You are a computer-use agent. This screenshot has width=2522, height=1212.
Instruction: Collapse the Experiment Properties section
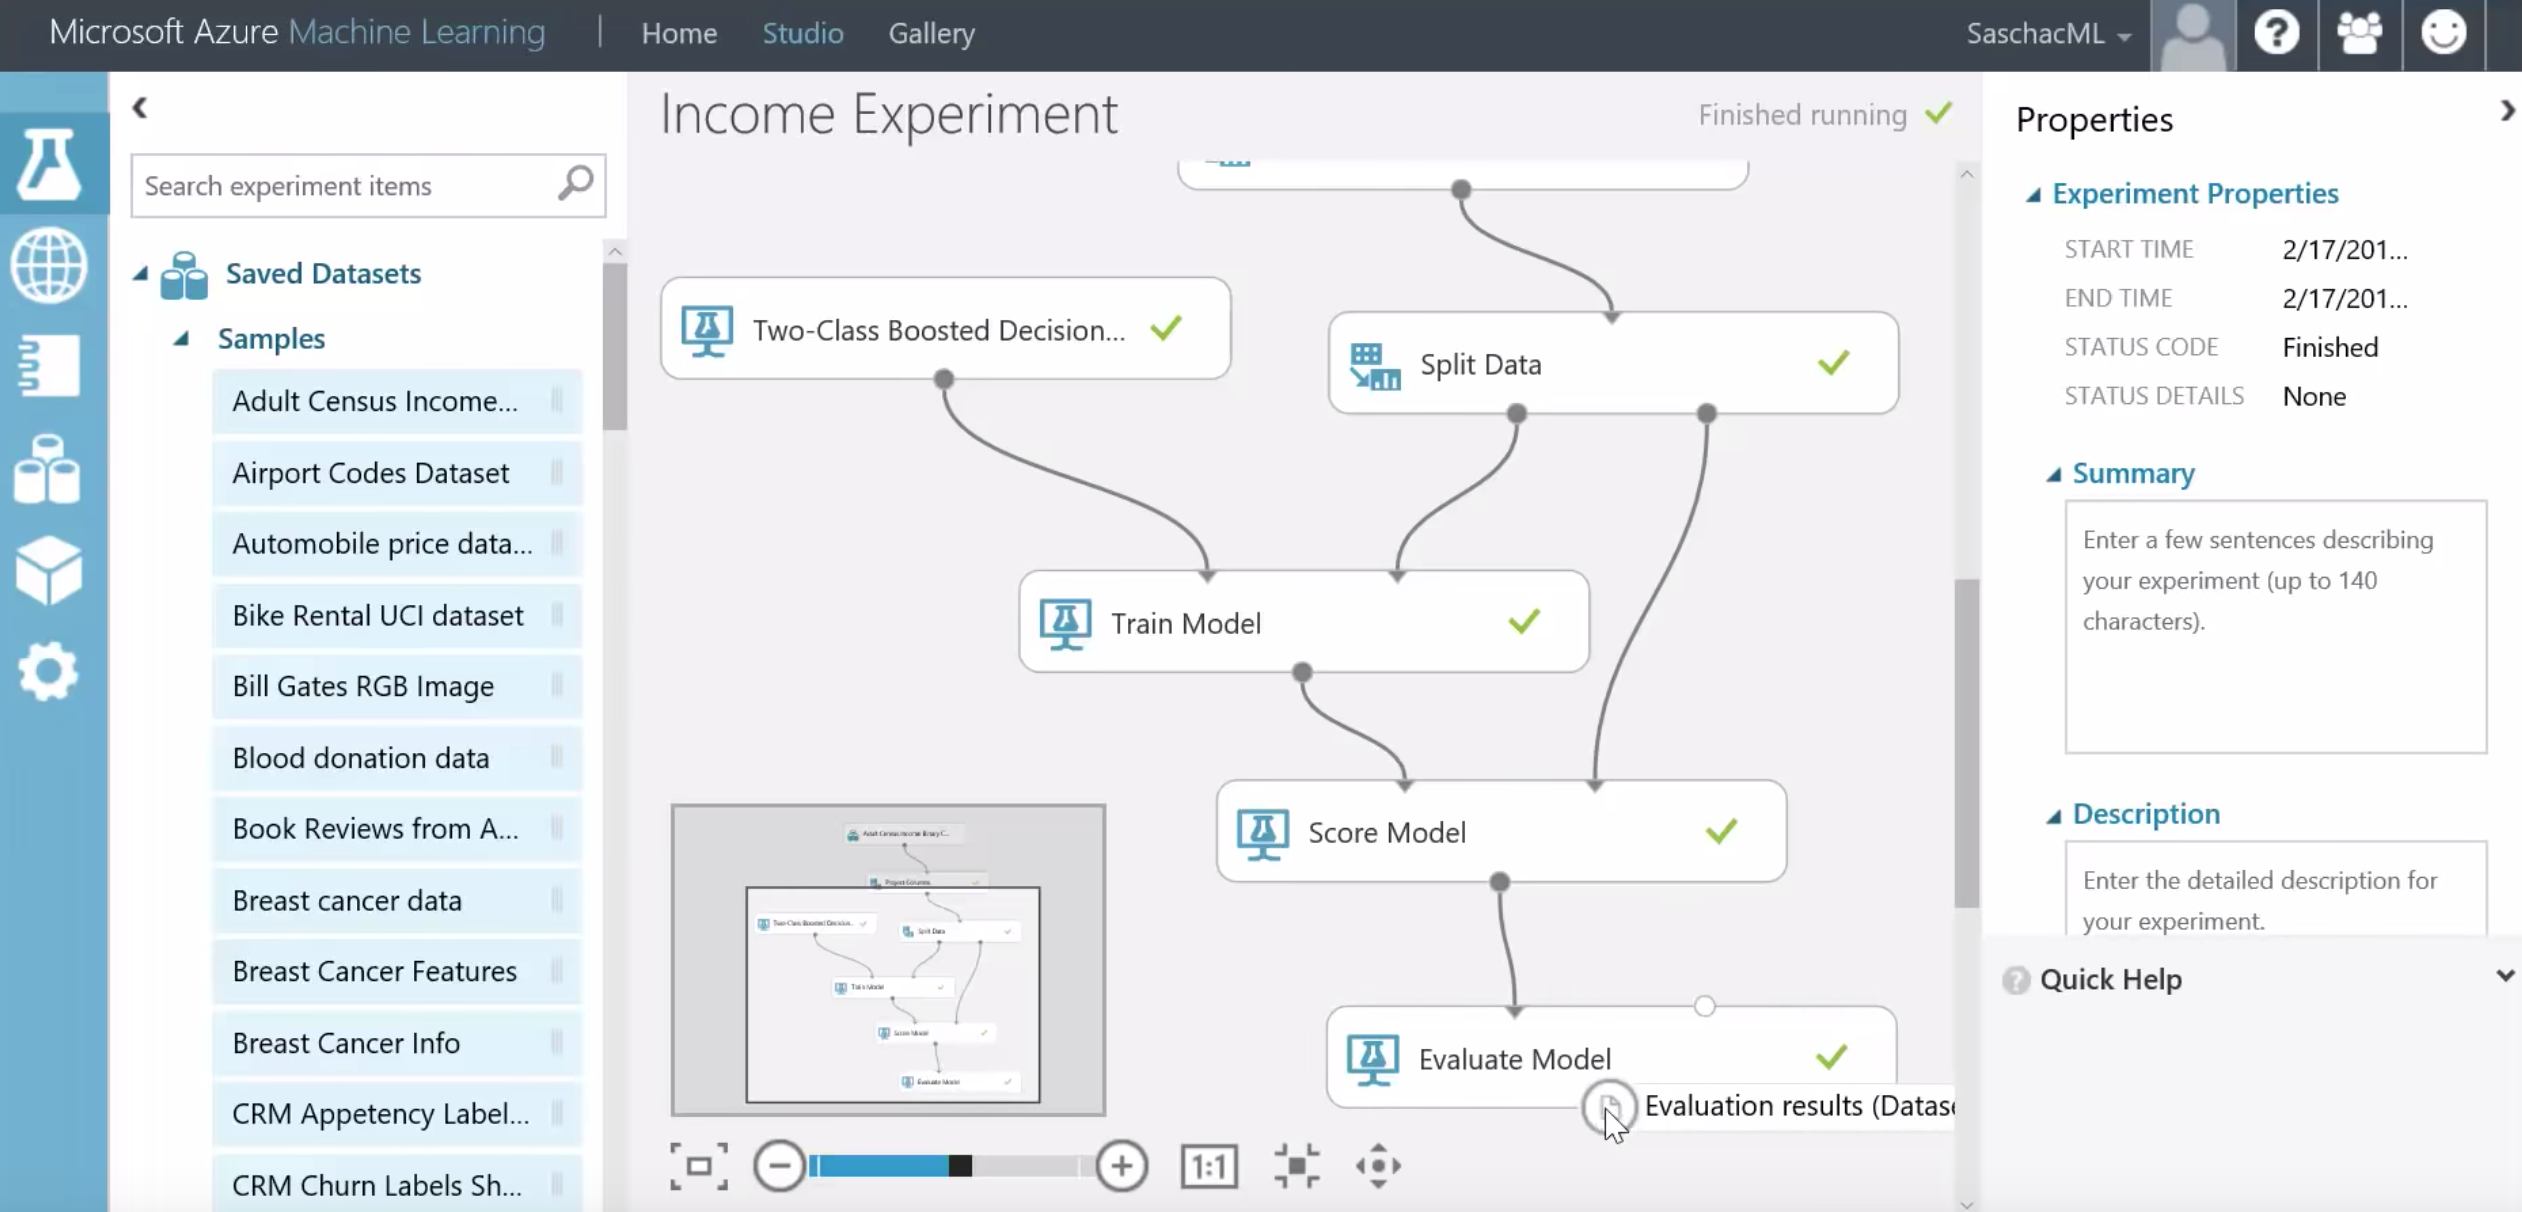2033,194
